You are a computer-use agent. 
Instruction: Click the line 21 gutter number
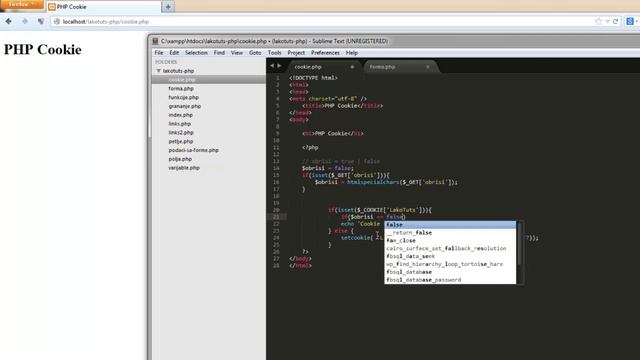pos(276,217)
